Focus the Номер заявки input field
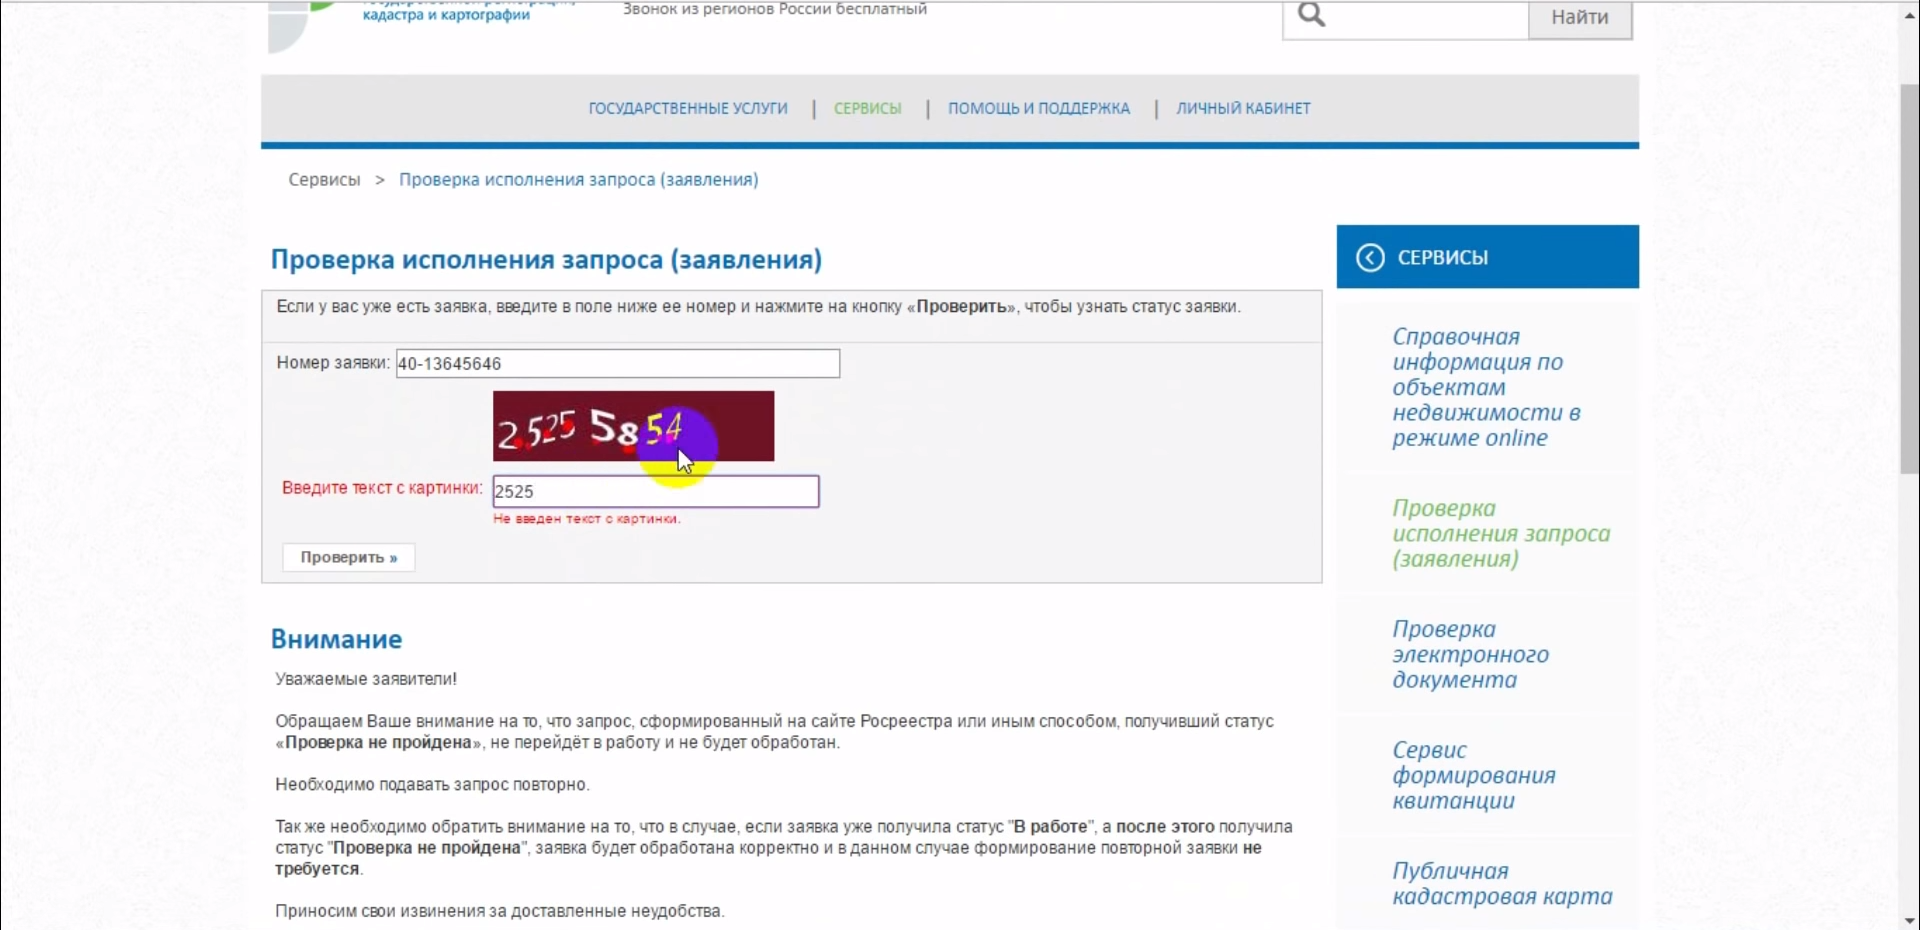The image size is (1920, 930). pos(617,364)
